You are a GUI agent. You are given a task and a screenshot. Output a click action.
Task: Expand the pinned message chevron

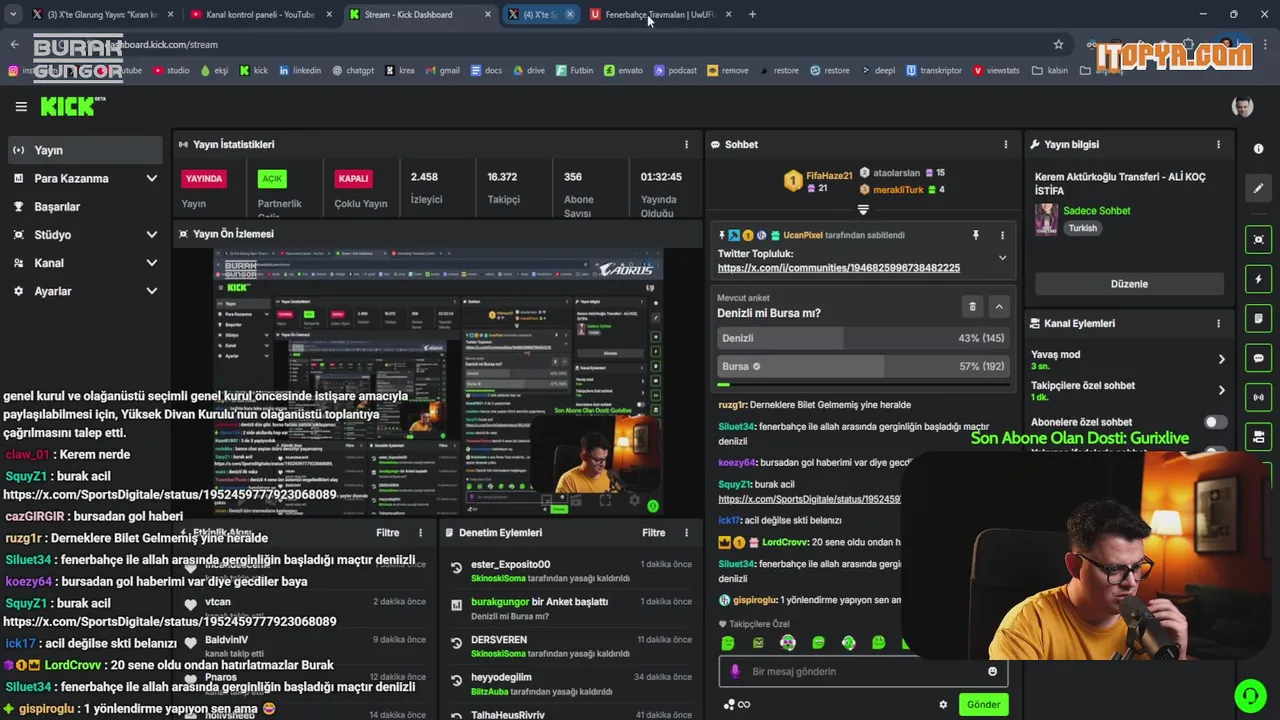coord(1002,257)
